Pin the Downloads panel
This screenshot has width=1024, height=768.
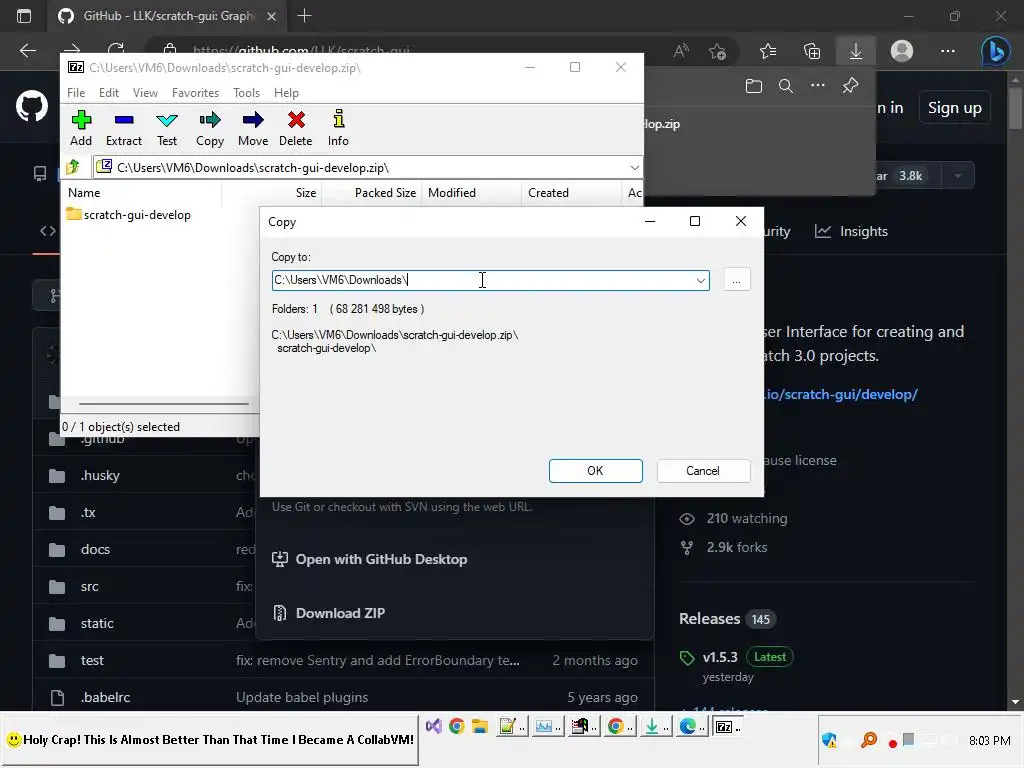click(x=850, y=86)
